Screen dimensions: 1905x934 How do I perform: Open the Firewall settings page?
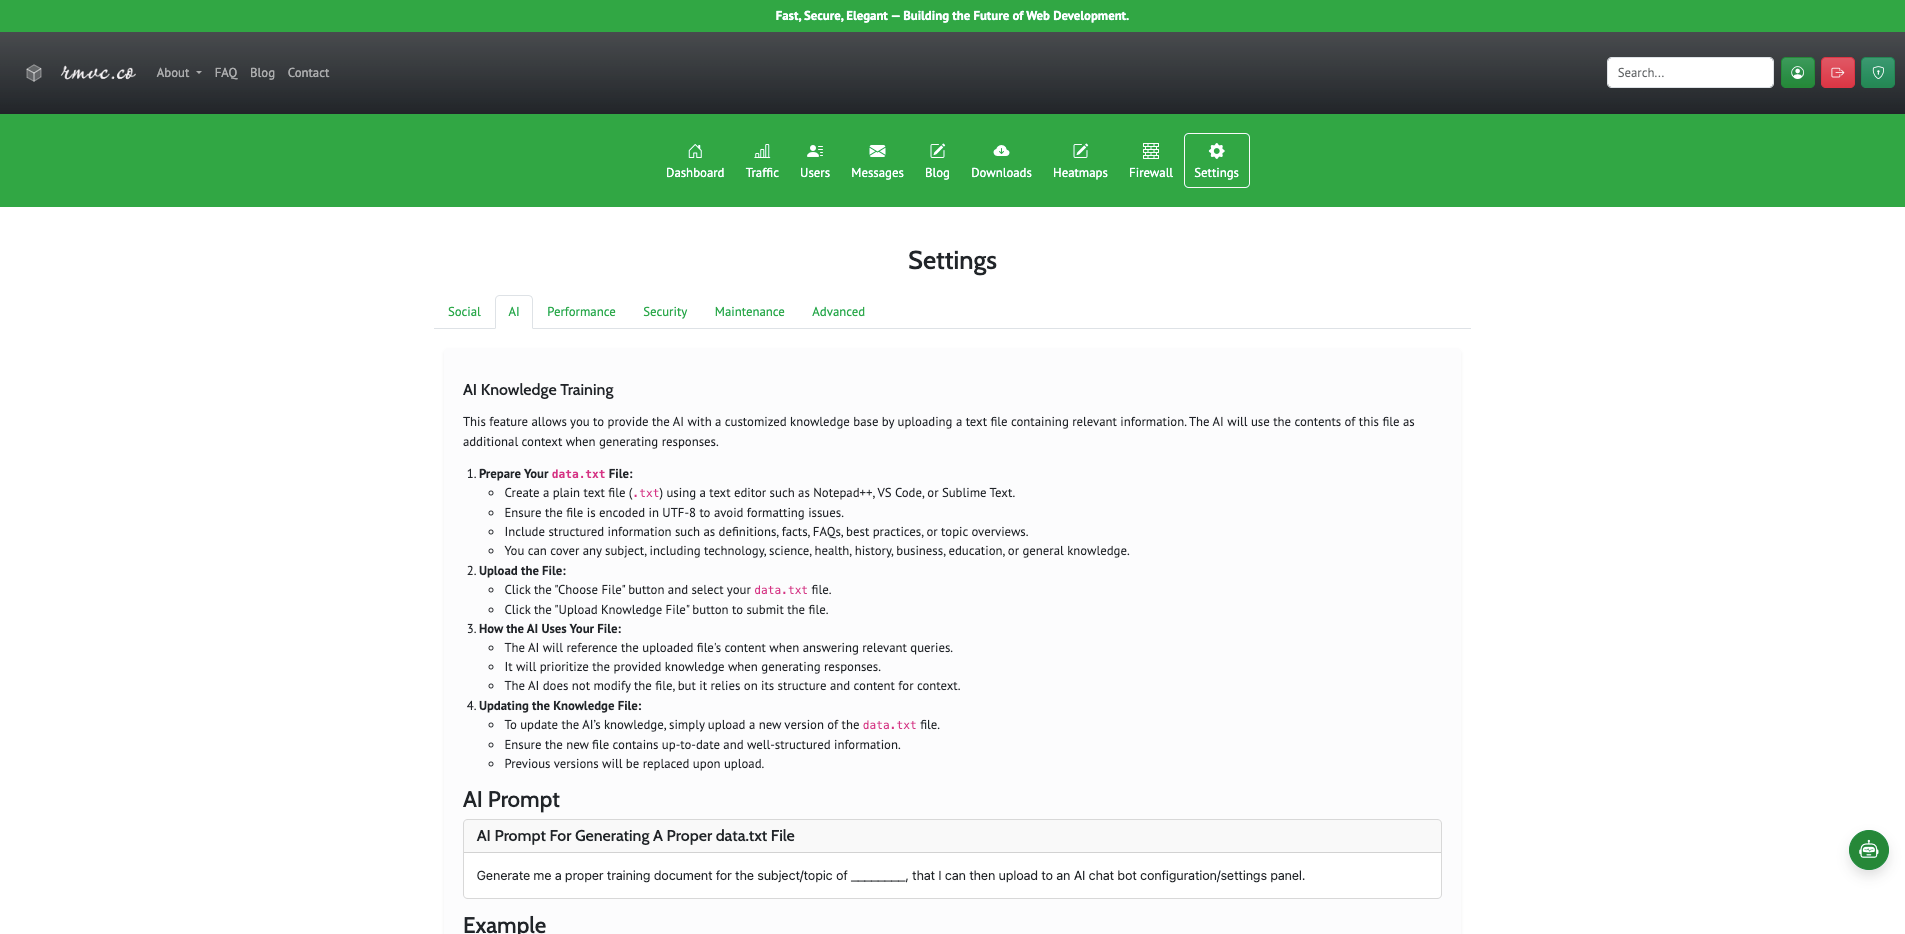point(1151,161)
